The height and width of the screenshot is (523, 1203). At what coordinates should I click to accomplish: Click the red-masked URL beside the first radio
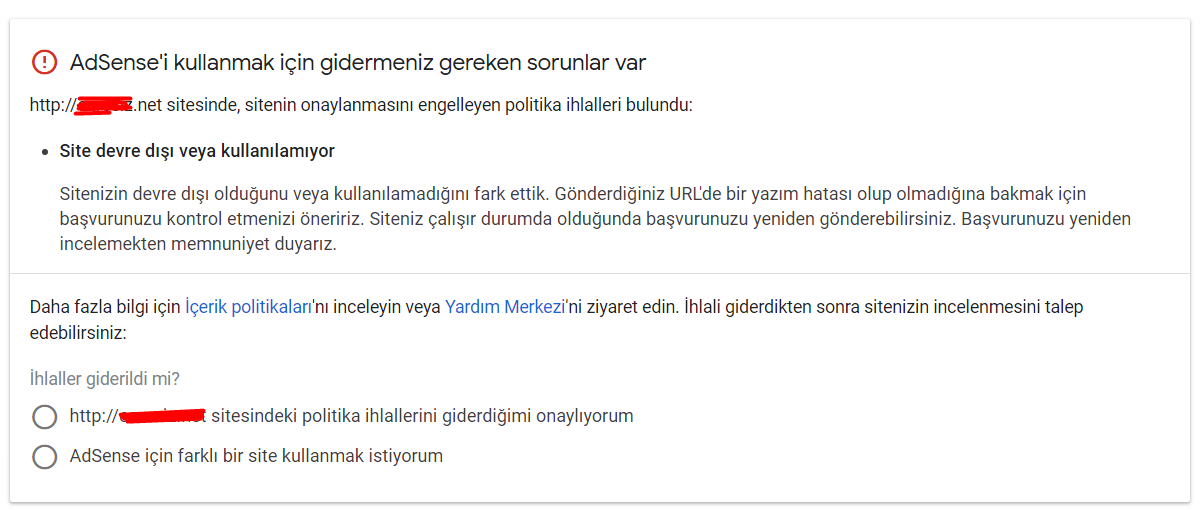point(160,414)
